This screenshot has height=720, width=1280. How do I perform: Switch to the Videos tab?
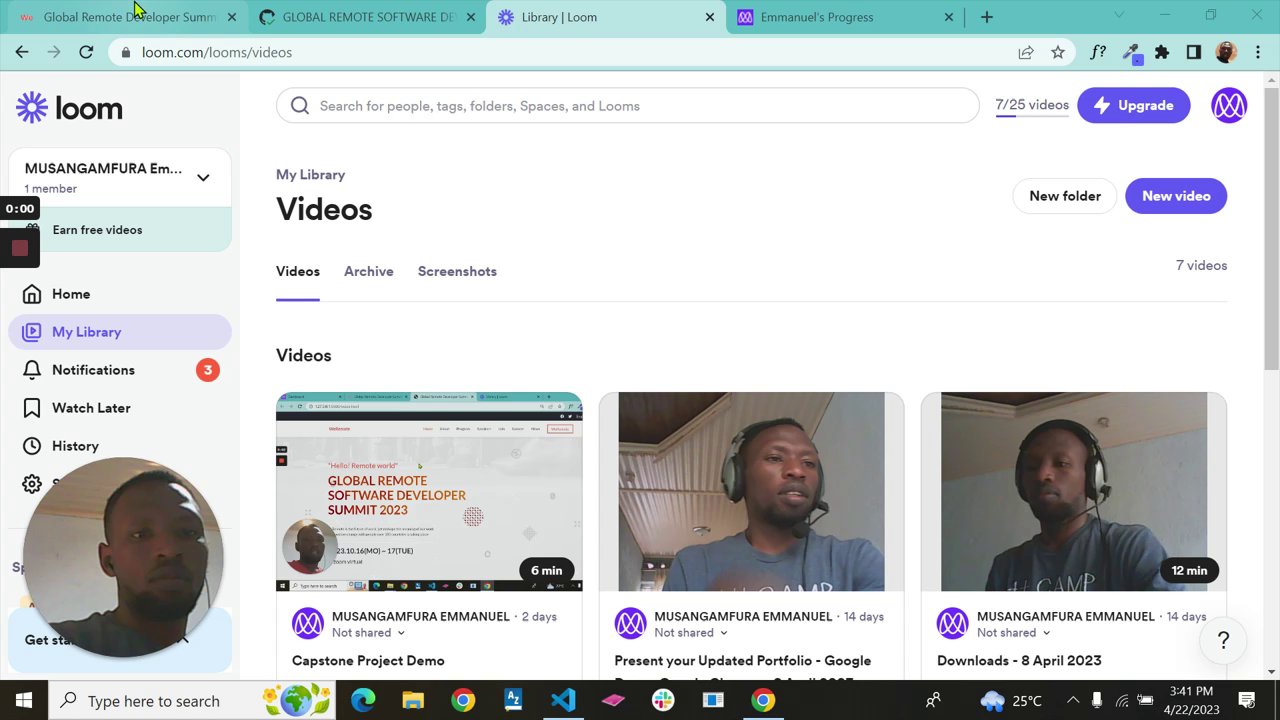[298, 272]
